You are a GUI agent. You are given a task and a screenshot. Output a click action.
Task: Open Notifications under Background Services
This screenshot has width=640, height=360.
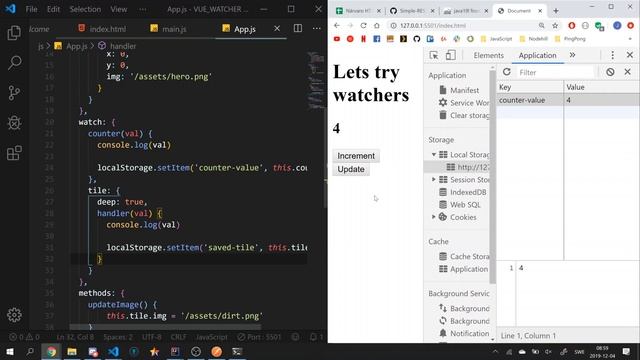click(464, 333)
